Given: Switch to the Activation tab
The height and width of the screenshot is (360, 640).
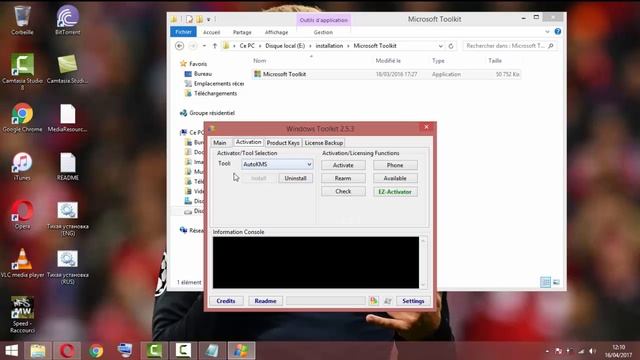Looking at the screenshot, I should pyautogui.click(x=248, y=142).
